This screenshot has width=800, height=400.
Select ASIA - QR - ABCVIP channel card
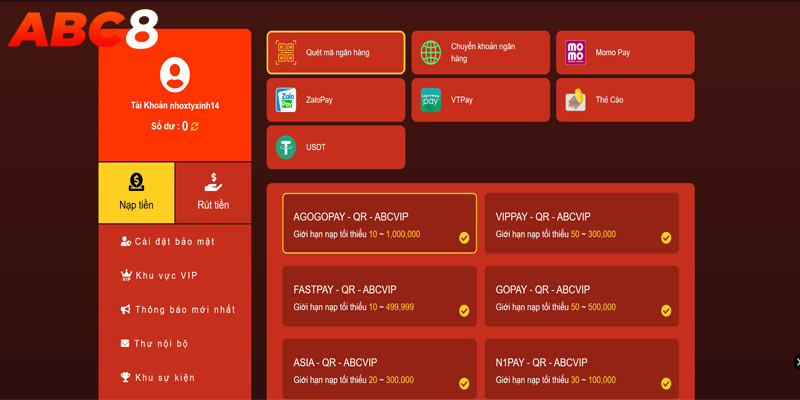[x=380, y=369]
